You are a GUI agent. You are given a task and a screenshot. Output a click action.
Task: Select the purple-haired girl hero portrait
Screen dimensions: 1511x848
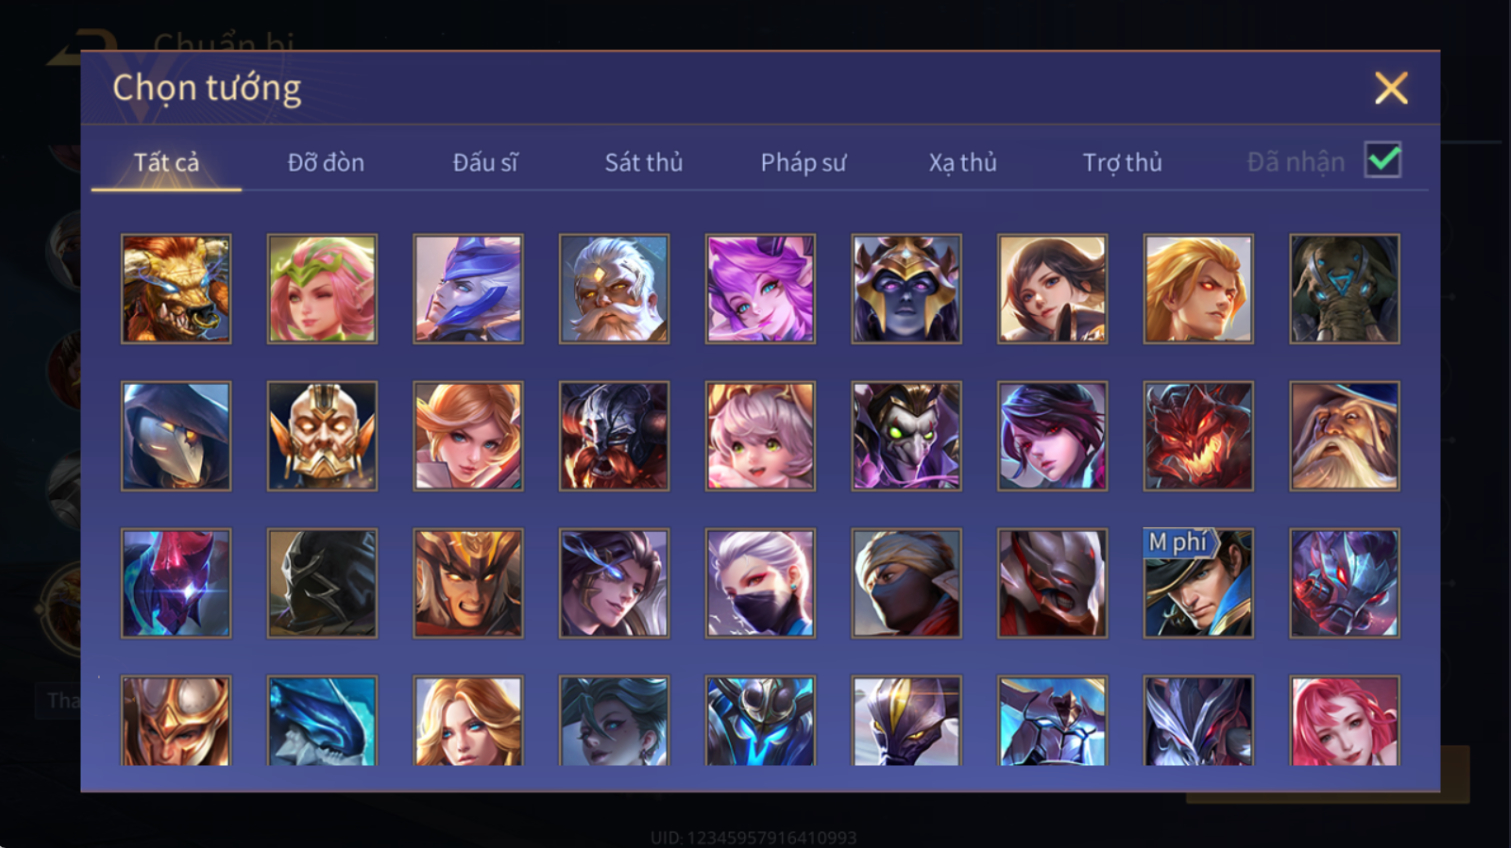pyautogui.click(x=760, y=289)
